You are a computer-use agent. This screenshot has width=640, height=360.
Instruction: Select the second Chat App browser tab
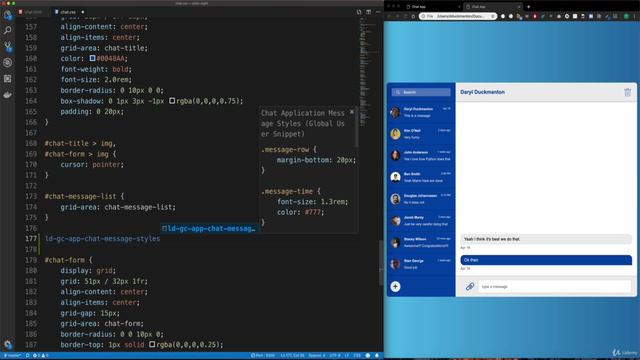(x=493, y=7)
